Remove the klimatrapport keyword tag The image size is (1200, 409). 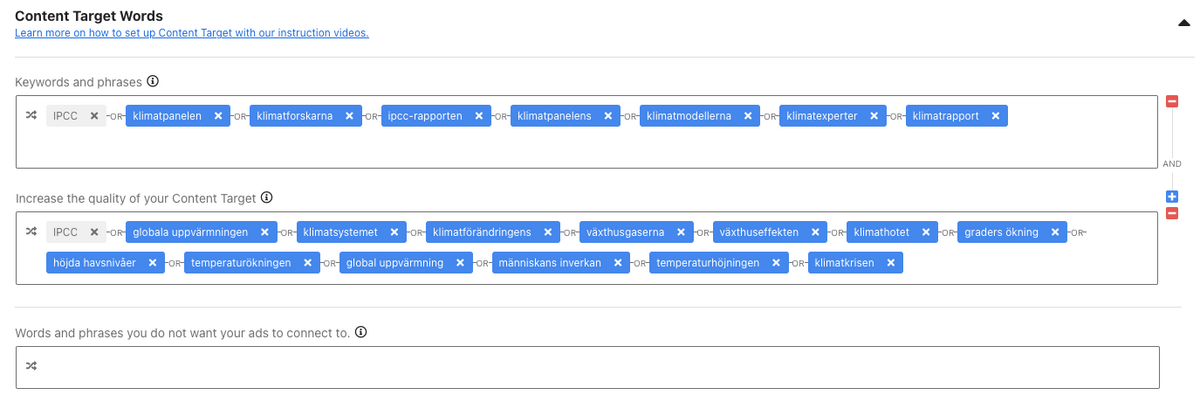coord(996,116)
